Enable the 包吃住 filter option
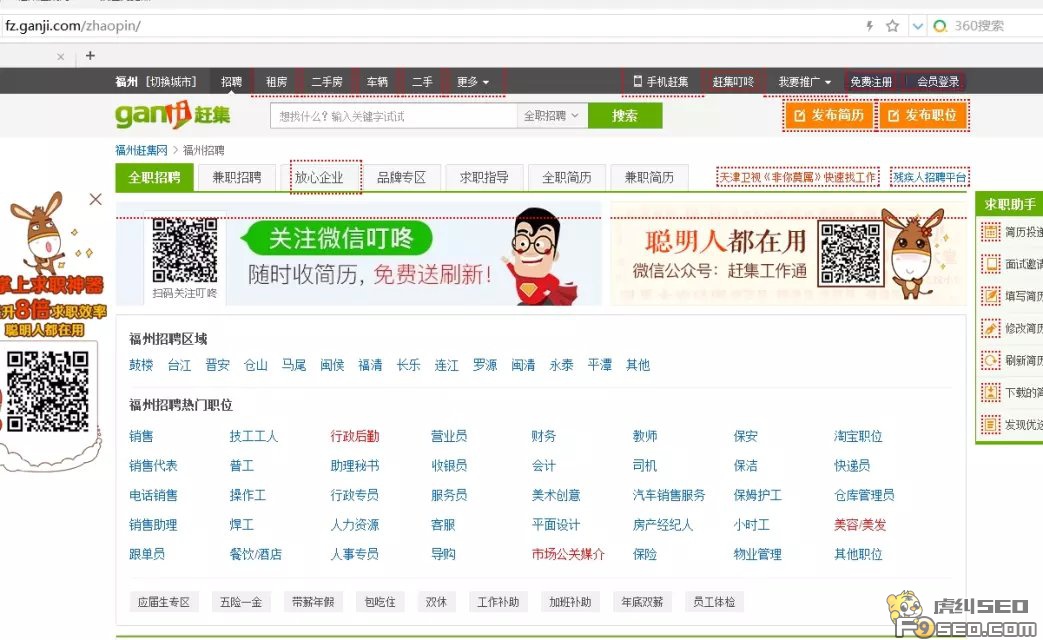Screen dimensions: 1043x640 coord(380,602)
